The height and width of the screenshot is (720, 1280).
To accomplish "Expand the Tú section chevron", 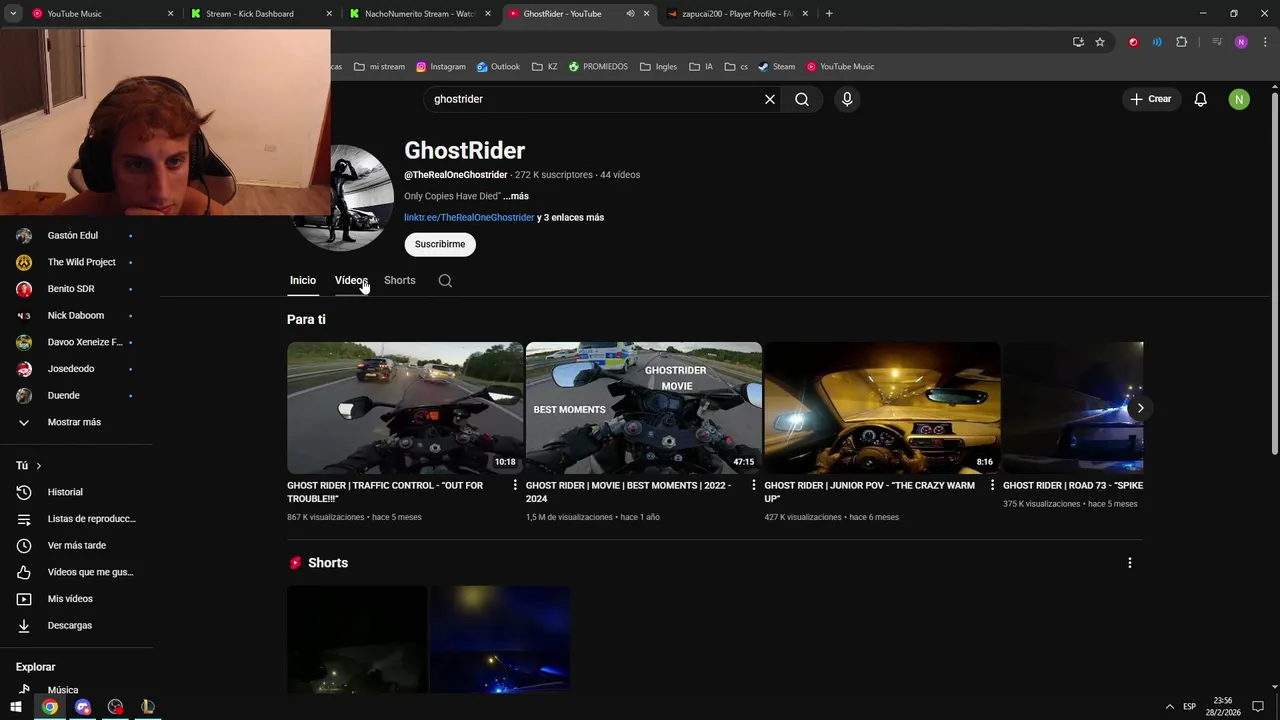I will point(39,466).
